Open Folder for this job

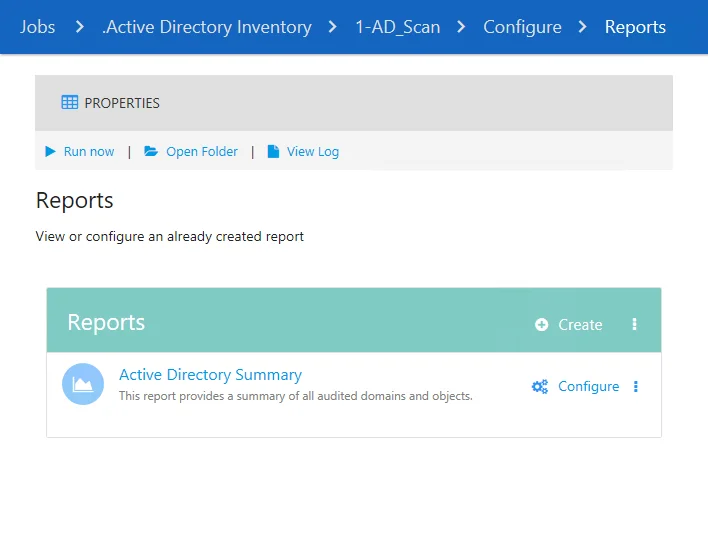click(202, 152)
